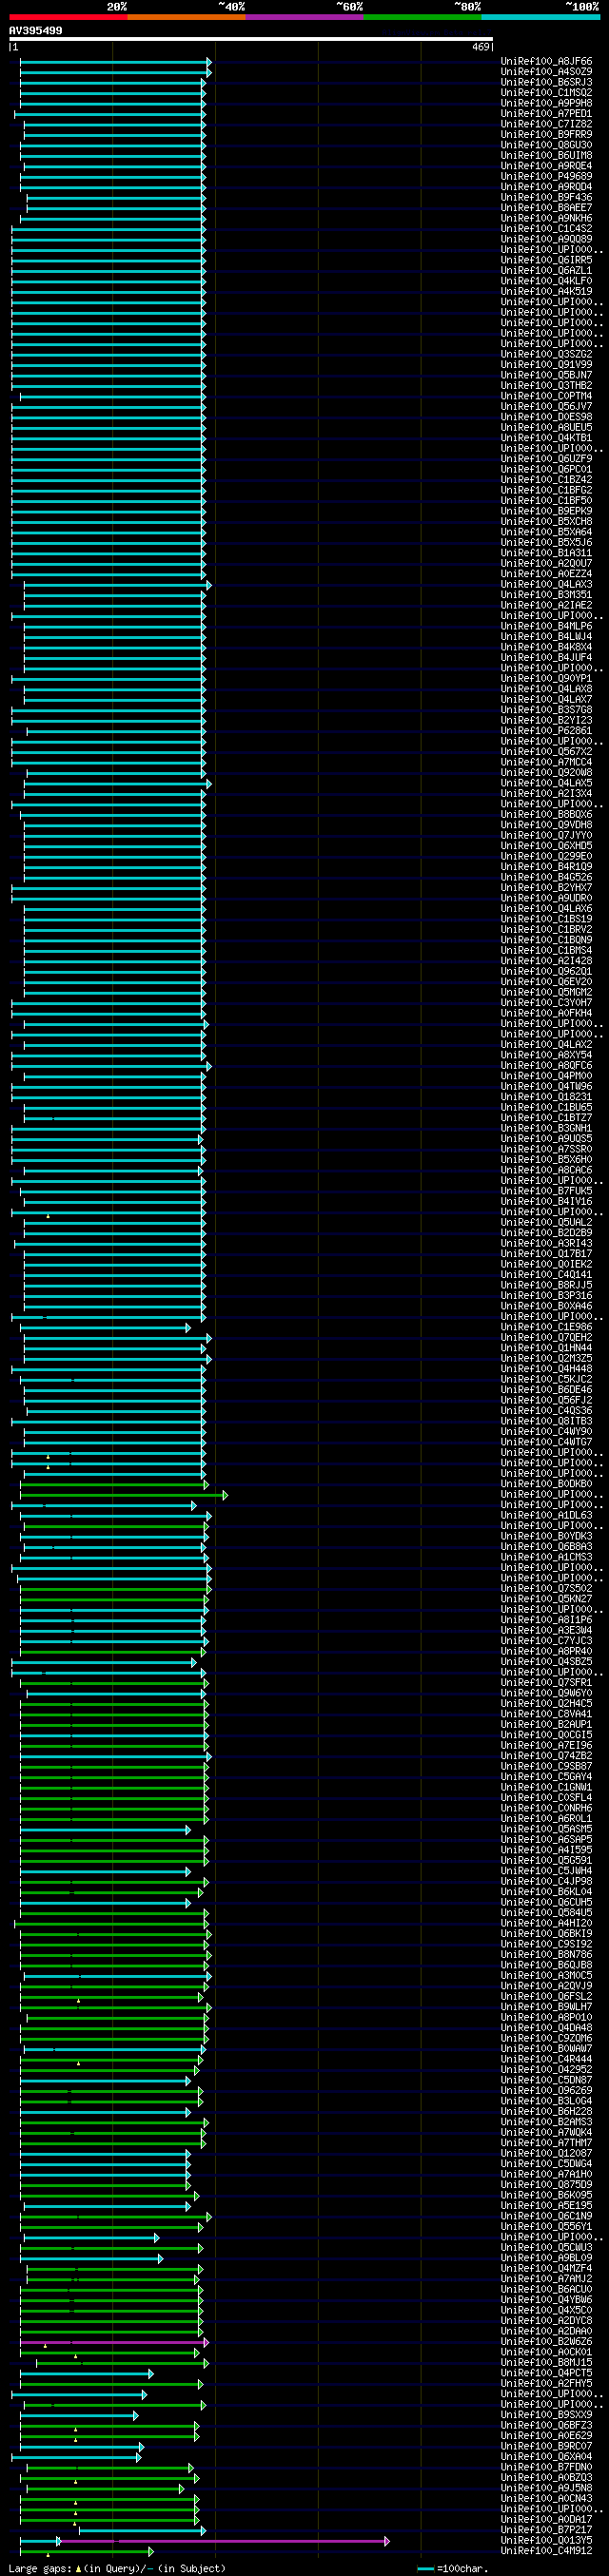This screenshot has width=609, height=2576.
Task: Click the cyan ~100% legend segment
Action: click(540, 17)
